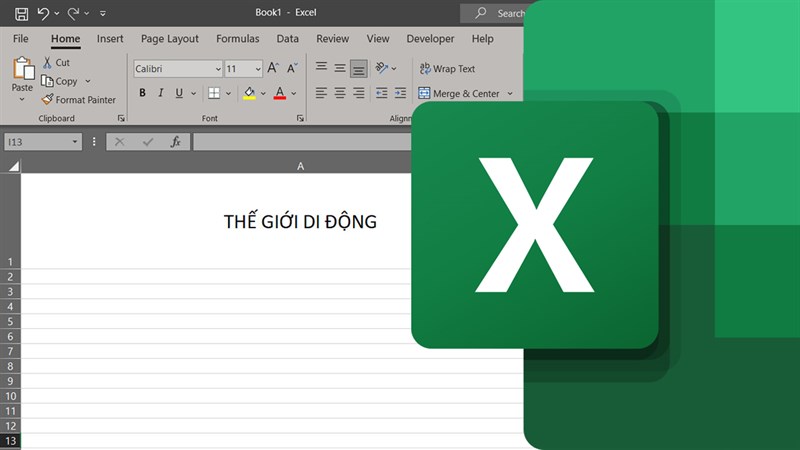The width and height of the screenshot is (800, 450).
Task: Open the Page Layout tab
Action: [169, 39]
